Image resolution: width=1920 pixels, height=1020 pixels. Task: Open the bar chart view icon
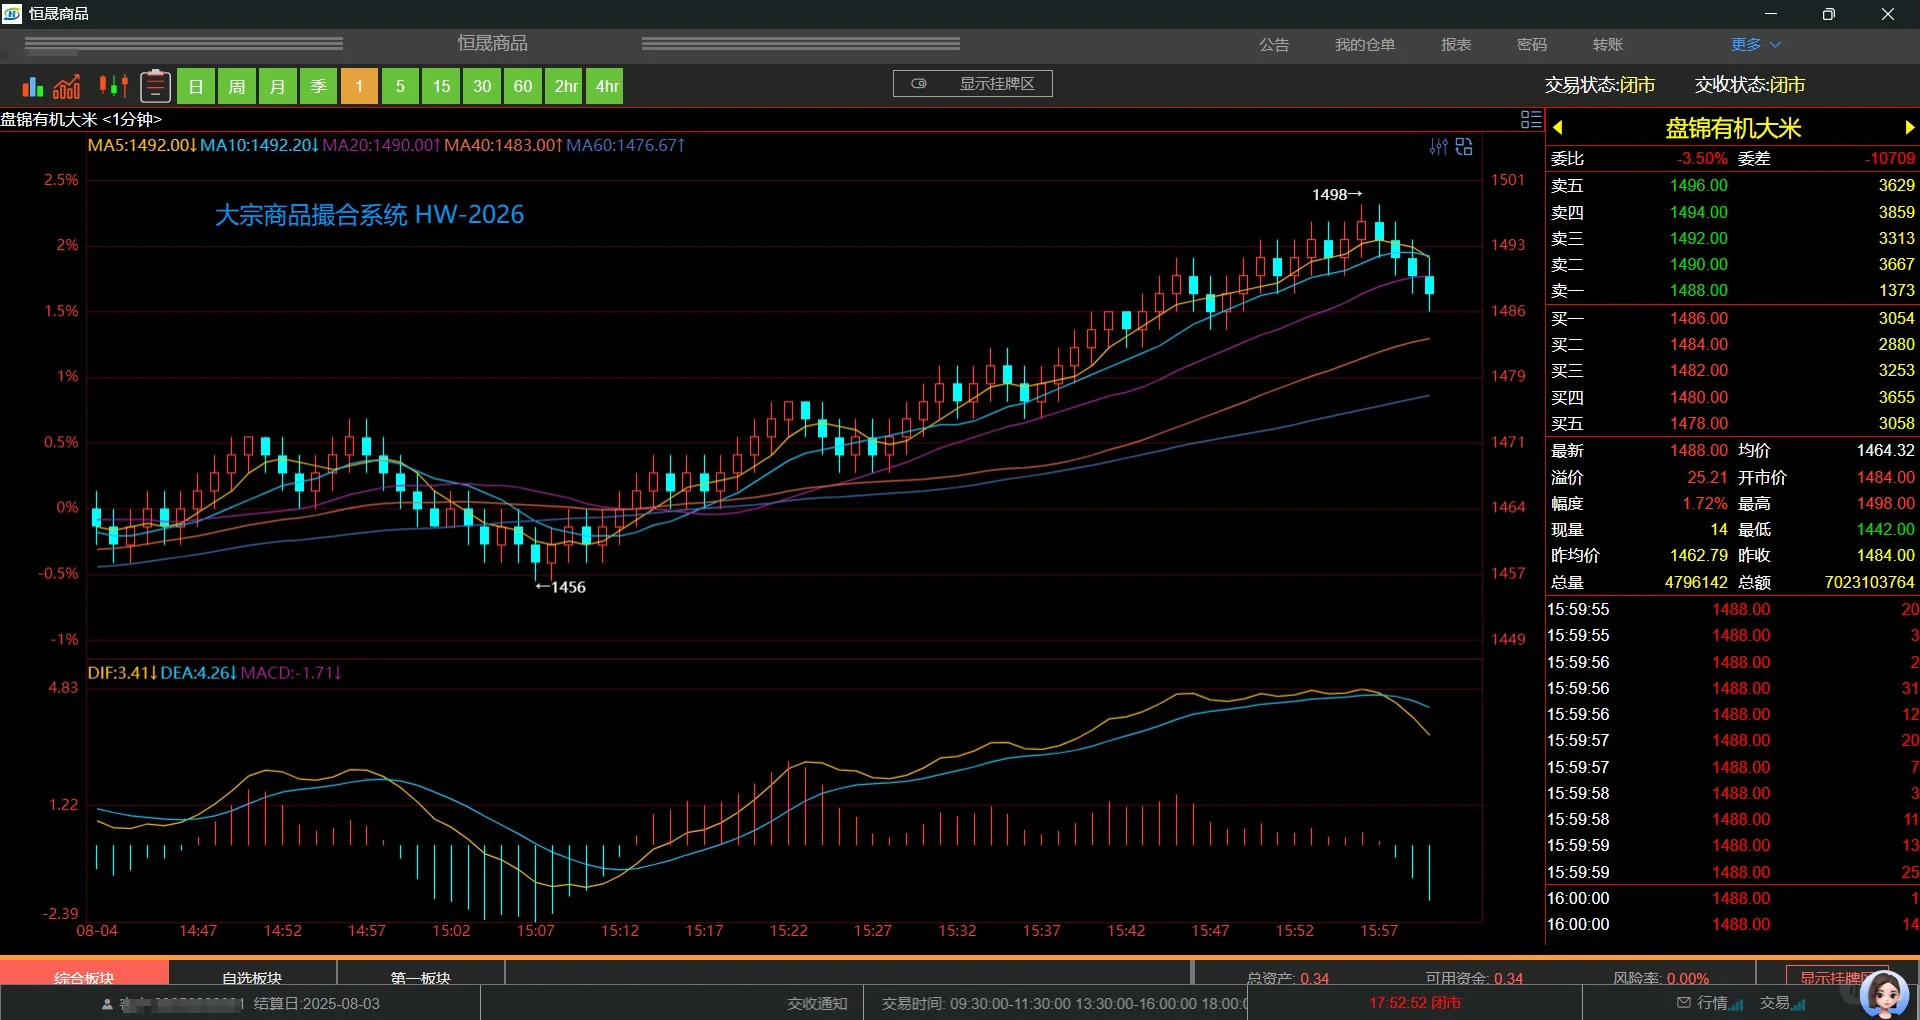tap(33, 87)
